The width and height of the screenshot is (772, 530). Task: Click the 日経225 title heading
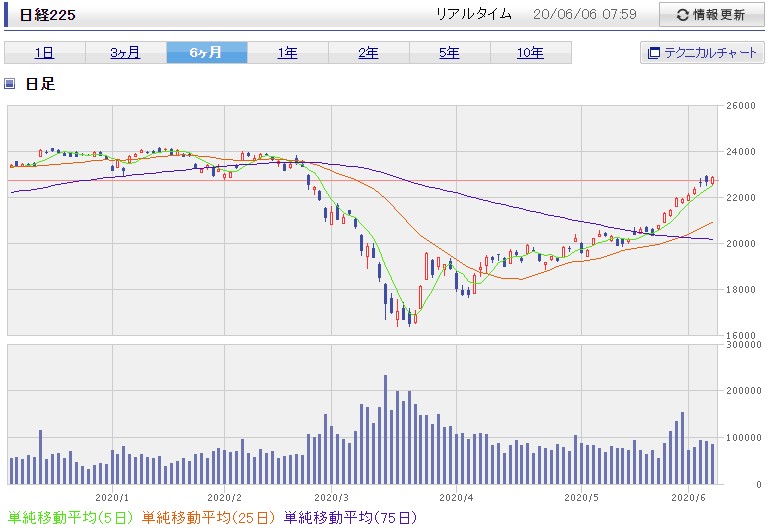(48, 15)
